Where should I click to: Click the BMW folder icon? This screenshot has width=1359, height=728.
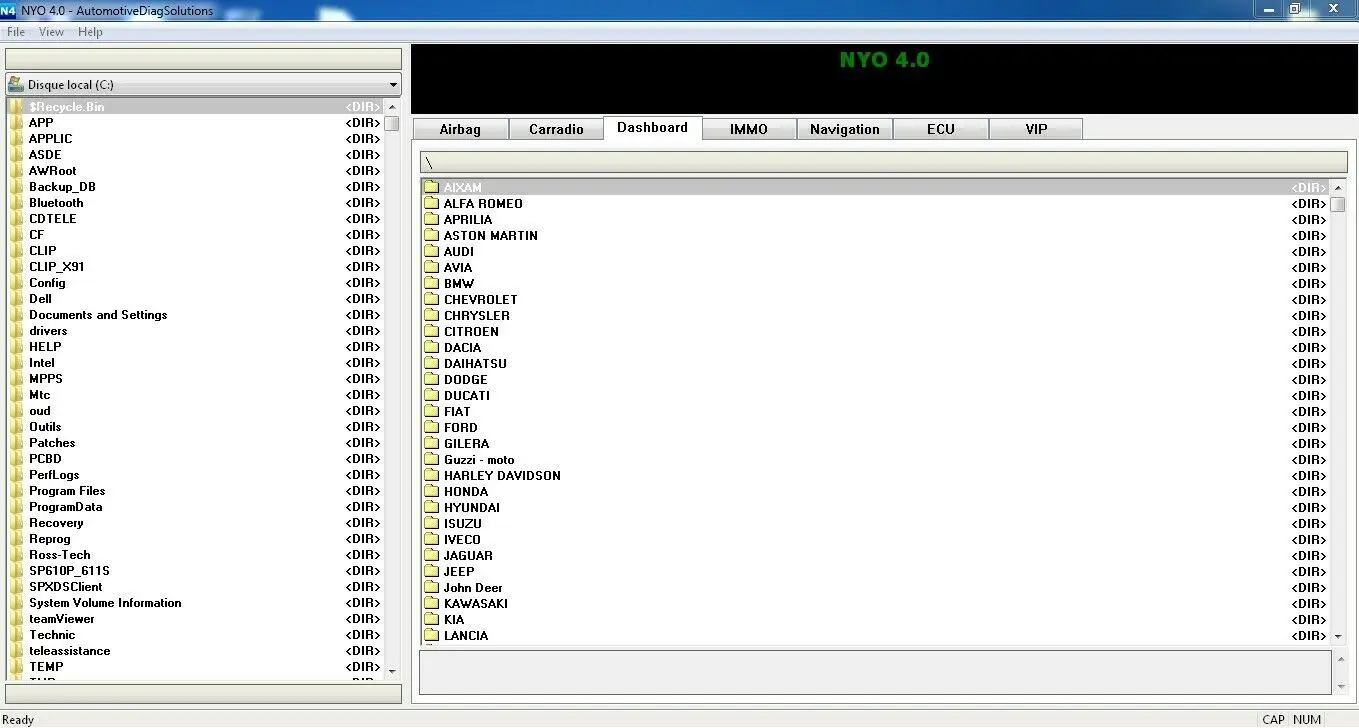coord(431,283)
